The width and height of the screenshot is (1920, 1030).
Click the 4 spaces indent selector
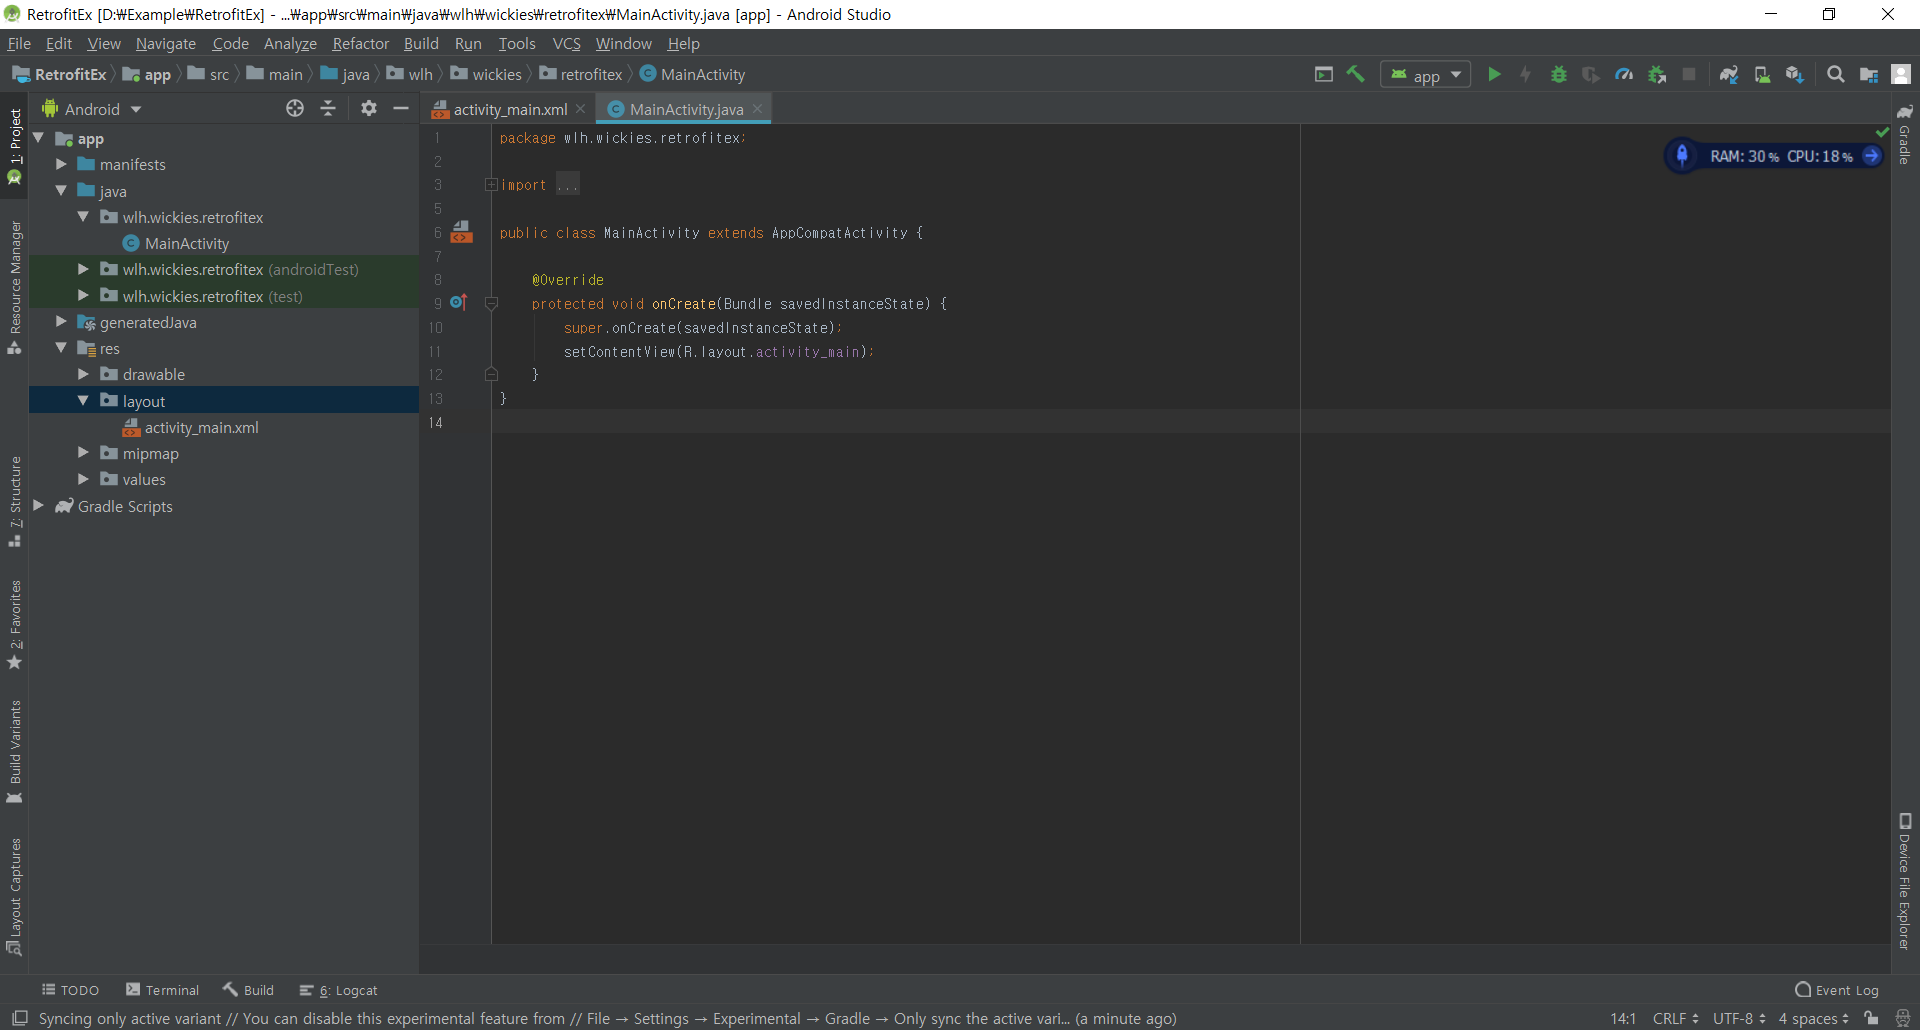coord(1813,1018)
